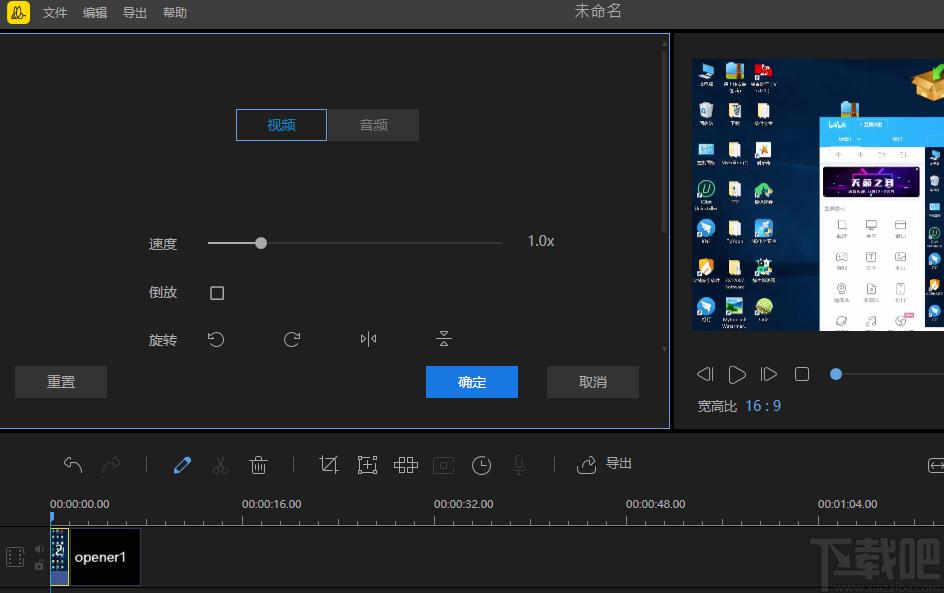This screenshot has height=593, width=944.
Task: Confirm with the 确定 button
Action: point(471,382)
